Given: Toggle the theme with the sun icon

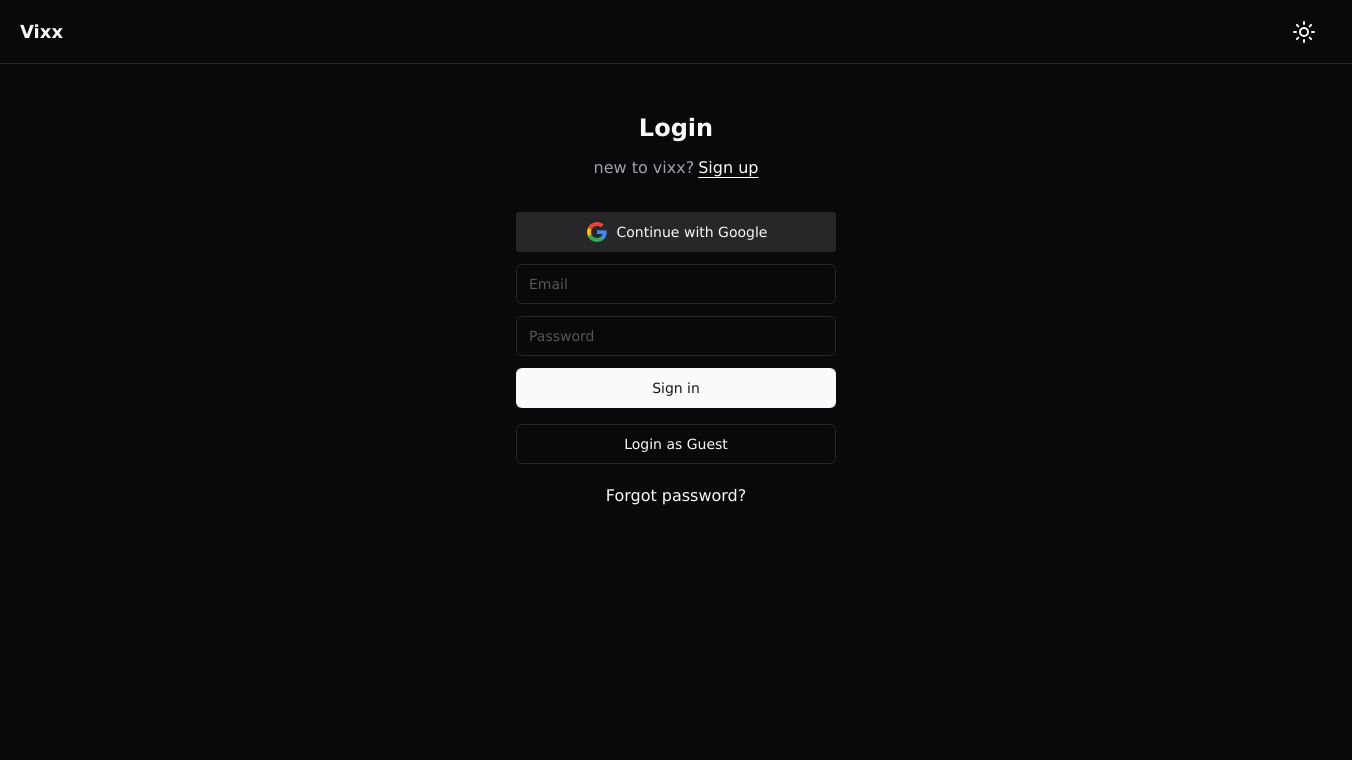Looking at the screenshot, I should pos(1303,32).
